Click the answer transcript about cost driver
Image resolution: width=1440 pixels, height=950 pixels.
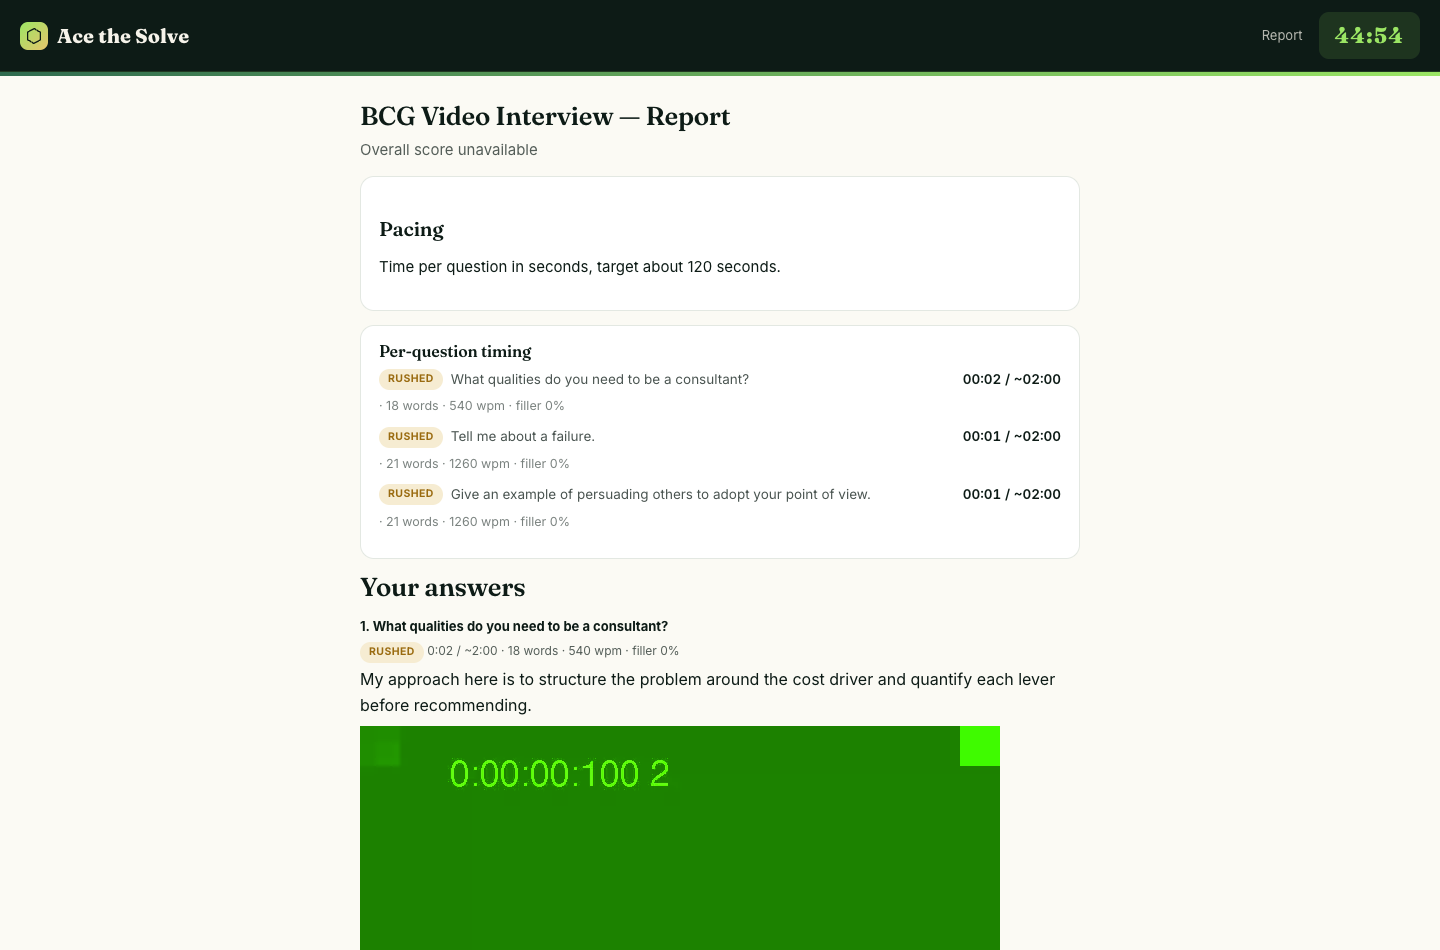click(x=708, y=692)
